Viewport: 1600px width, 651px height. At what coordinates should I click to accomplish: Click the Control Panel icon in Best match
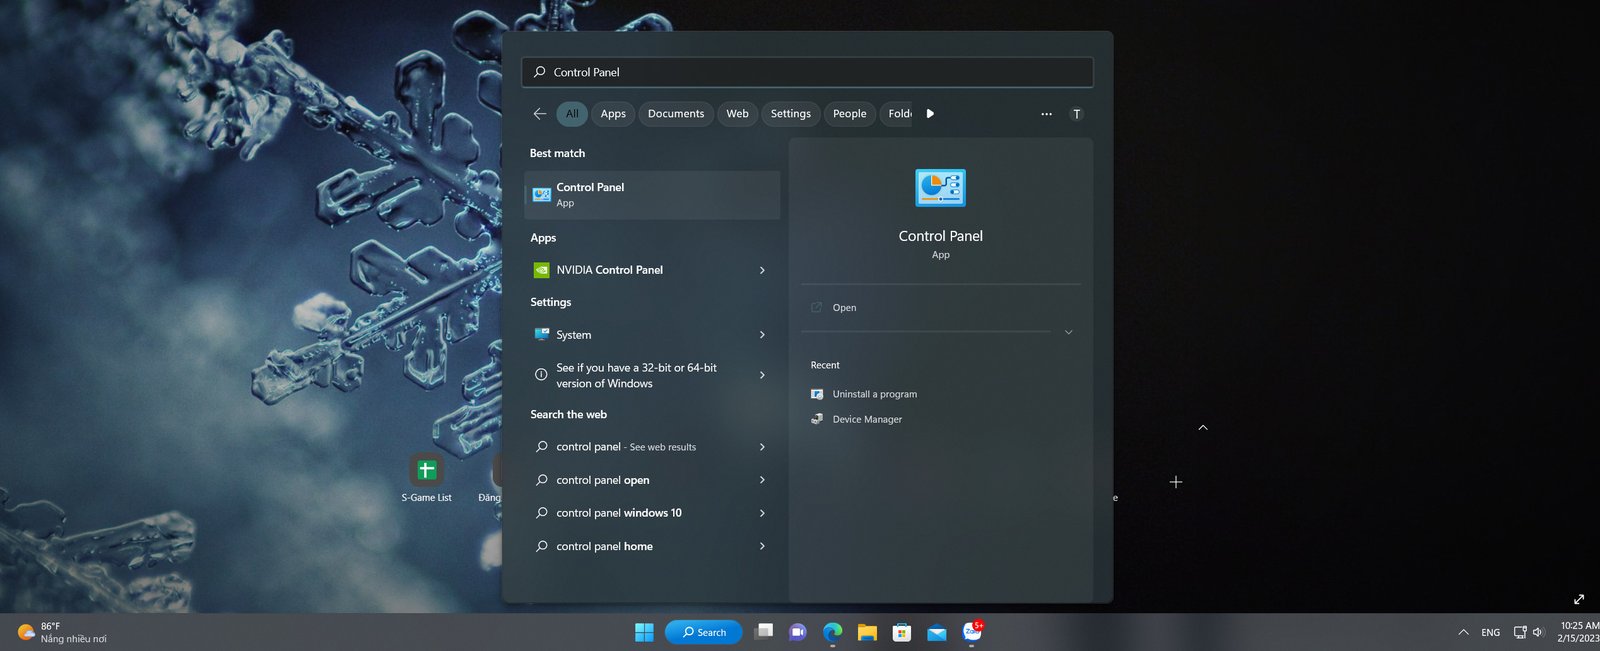tap(541, 195)
